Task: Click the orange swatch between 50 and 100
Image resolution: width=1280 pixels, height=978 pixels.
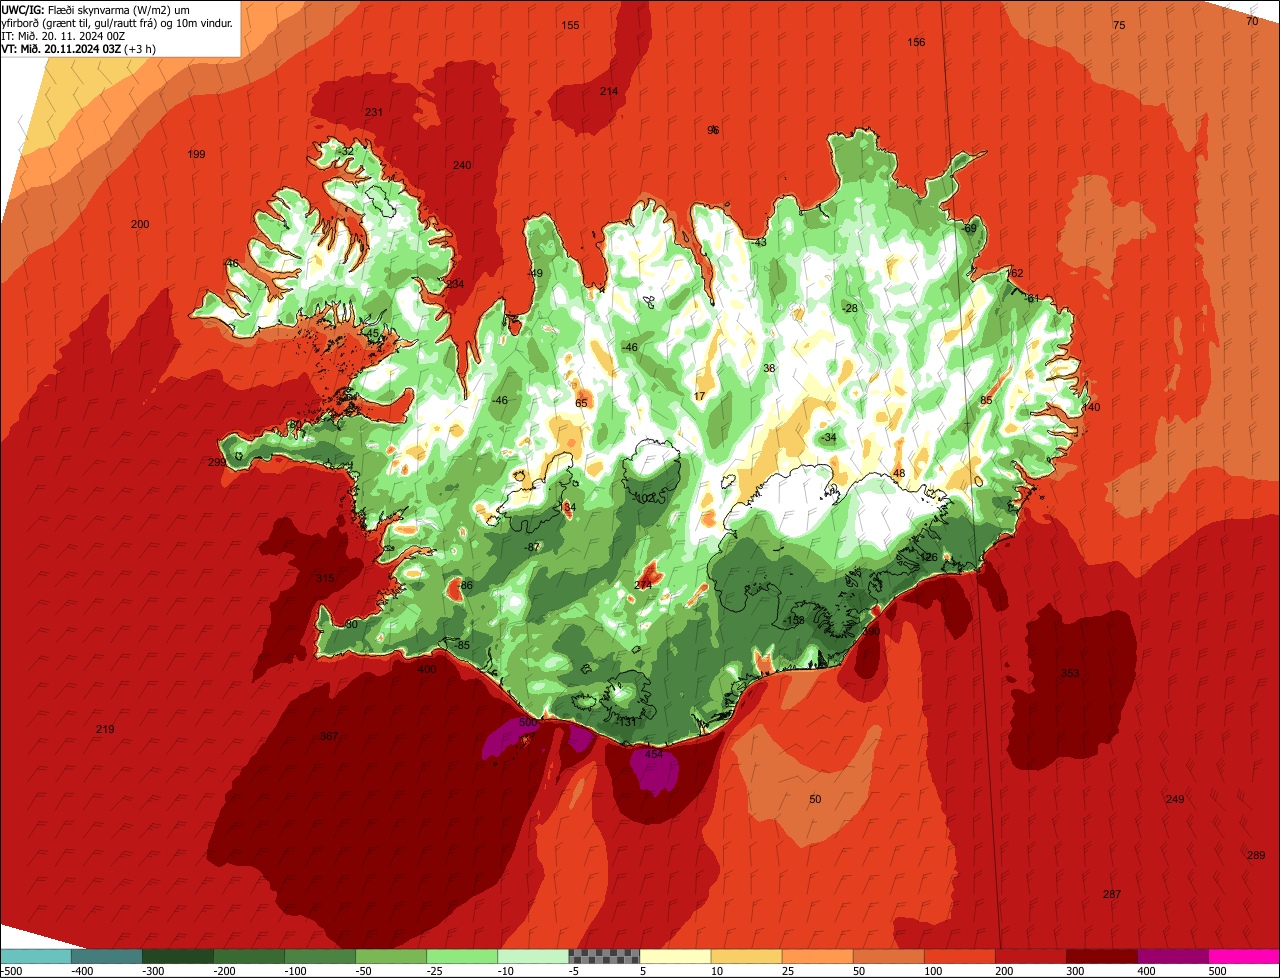Action: pos(888,956)
